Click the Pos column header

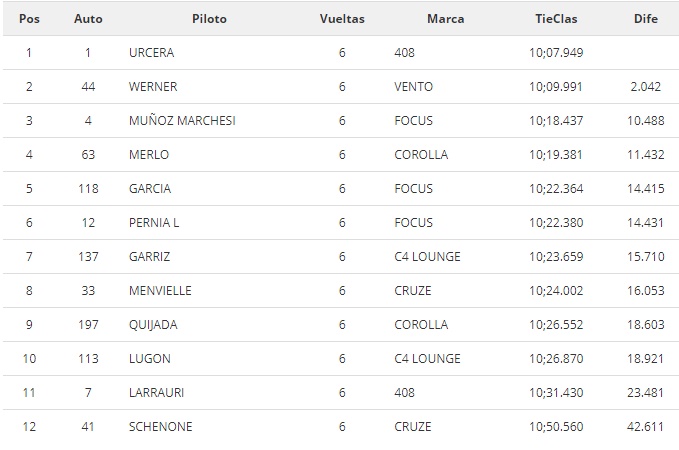pos(29,19)
